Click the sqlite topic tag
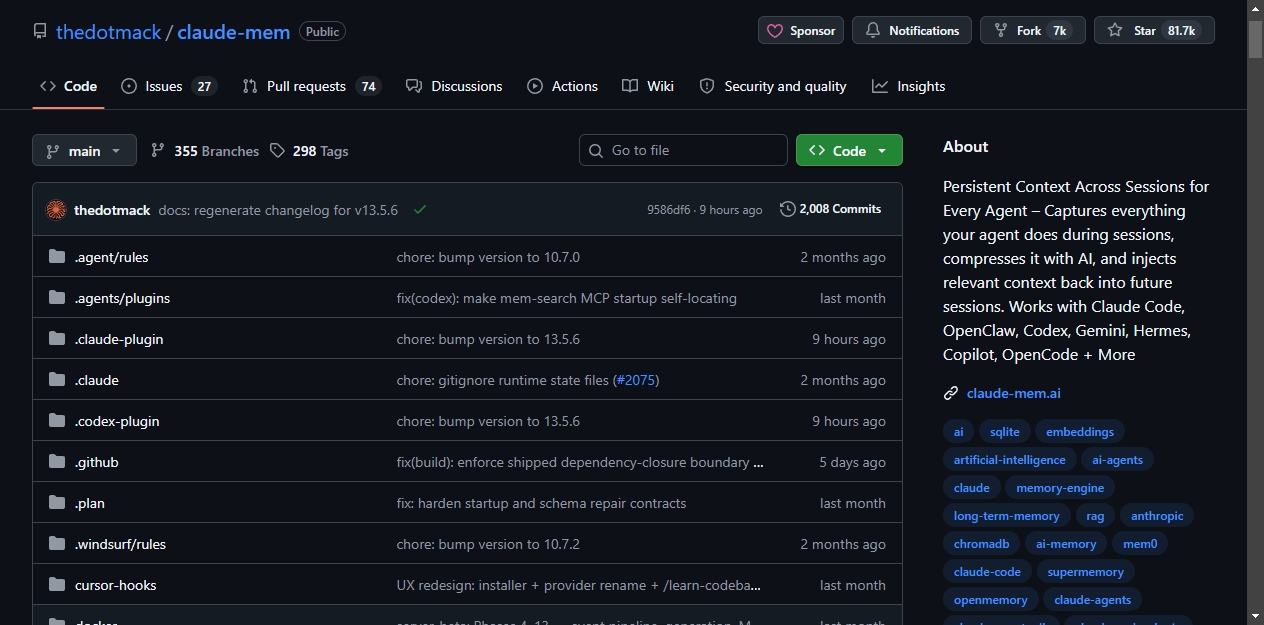 (x=1005, y=432)
